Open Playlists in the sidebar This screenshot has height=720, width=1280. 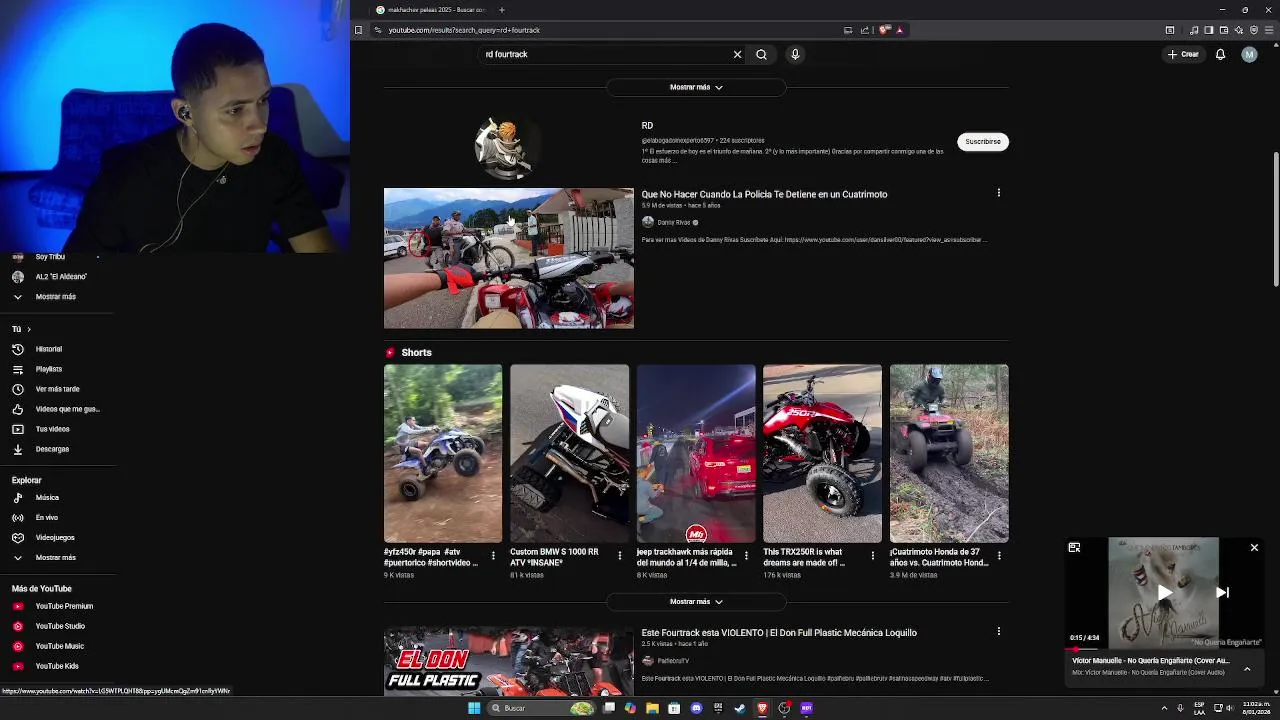coord(48,369)
